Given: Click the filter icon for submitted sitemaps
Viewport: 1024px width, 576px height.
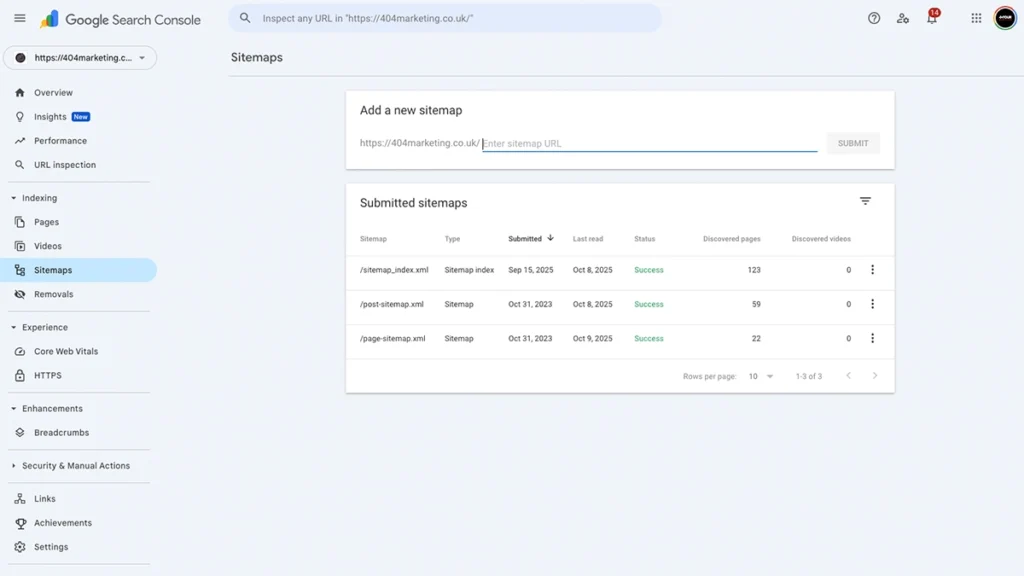Looking at the screenshot, I should tap(865, 202).
